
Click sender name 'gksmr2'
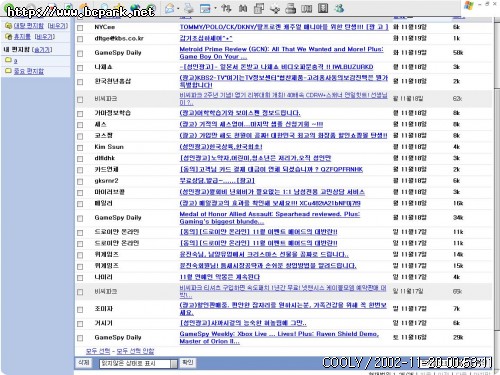tap(106, 181)
